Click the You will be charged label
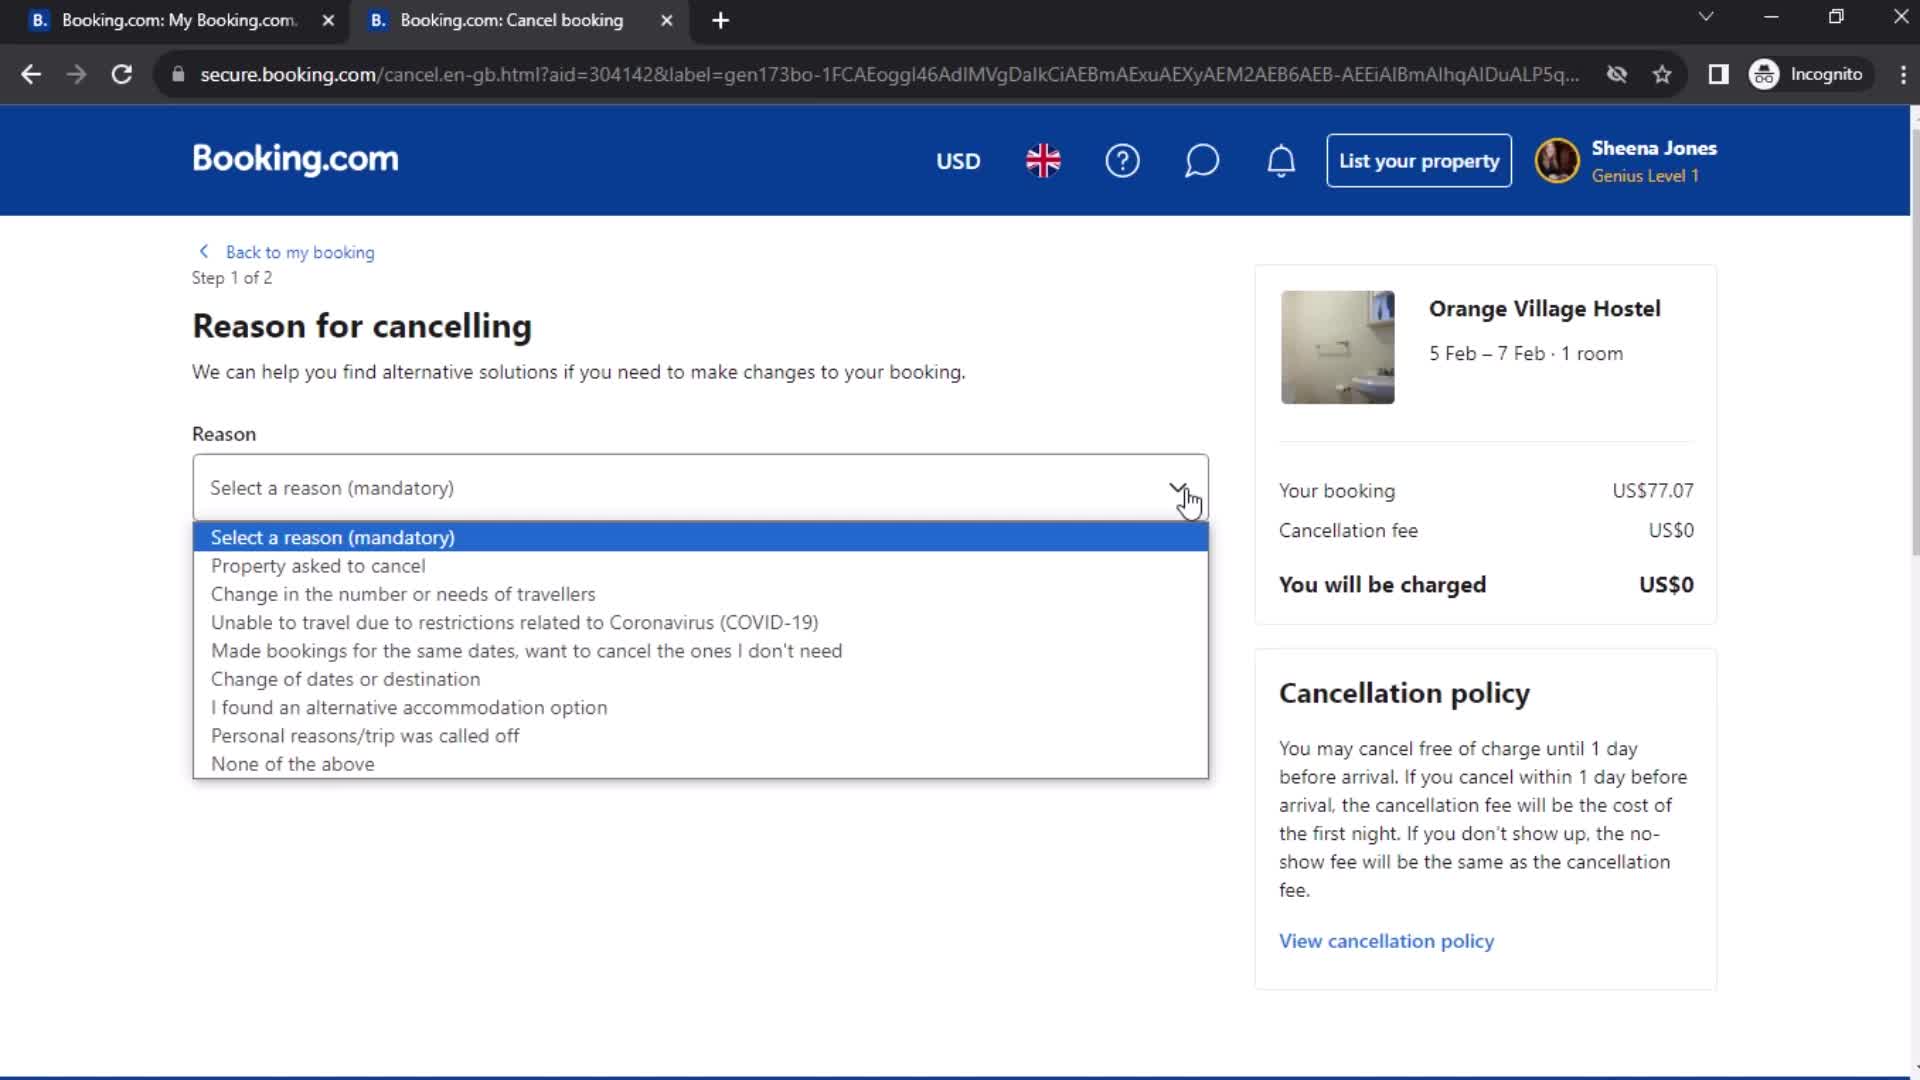Viewport: 1920px width, 1080px height. point(1382,585)
